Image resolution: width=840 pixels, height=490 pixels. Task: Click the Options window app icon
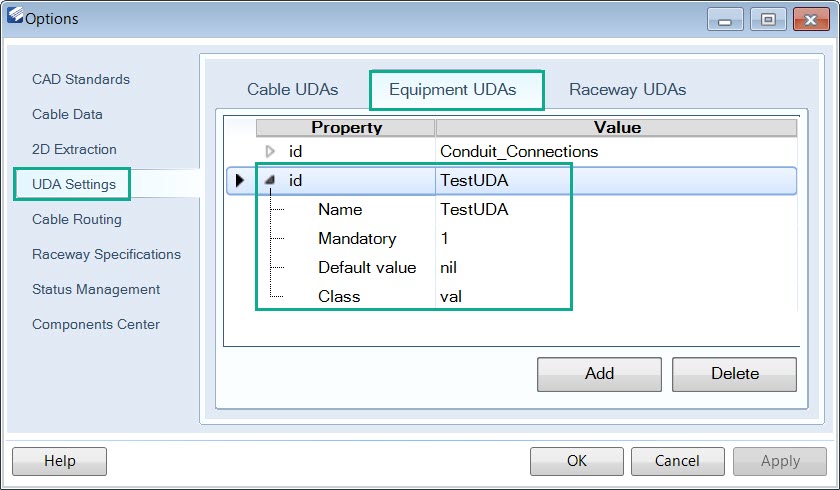[15, 15]
